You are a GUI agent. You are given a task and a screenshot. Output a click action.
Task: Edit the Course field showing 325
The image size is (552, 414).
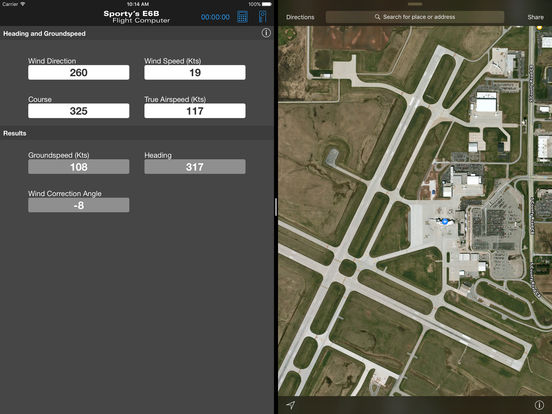pos(79,111)
